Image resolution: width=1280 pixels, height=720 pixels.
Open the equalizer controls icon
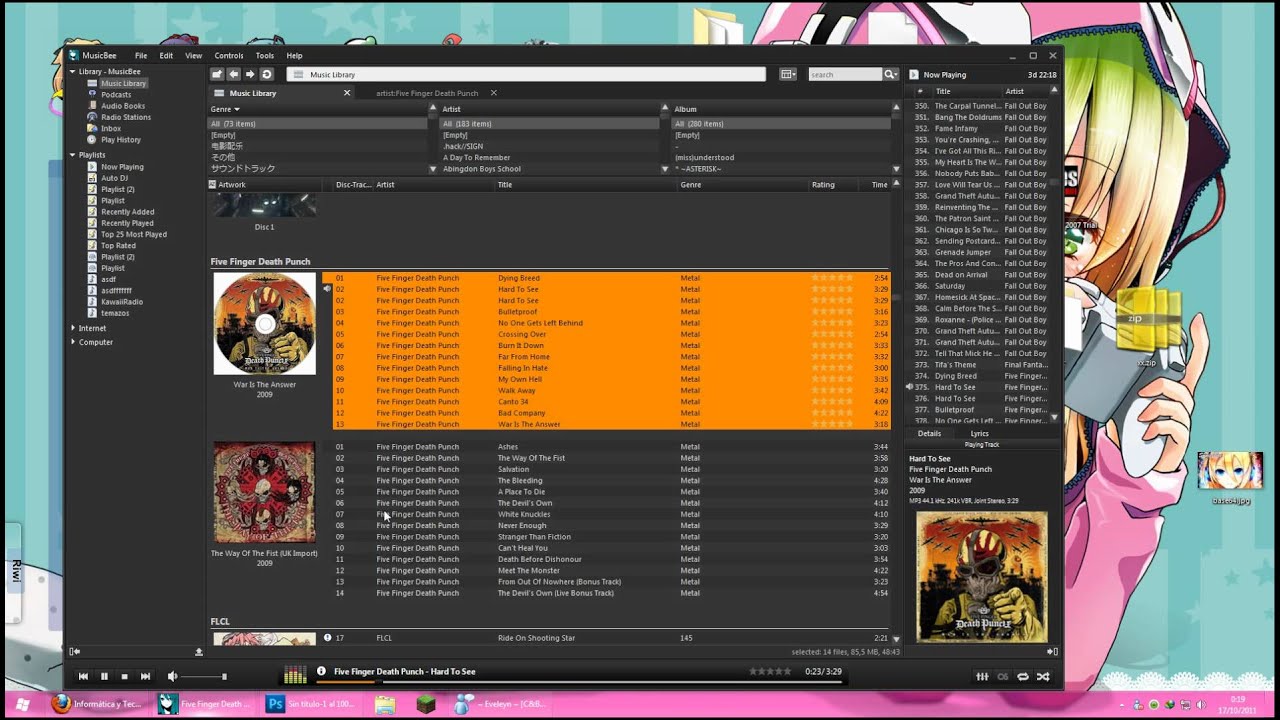[x=982, y=677]
